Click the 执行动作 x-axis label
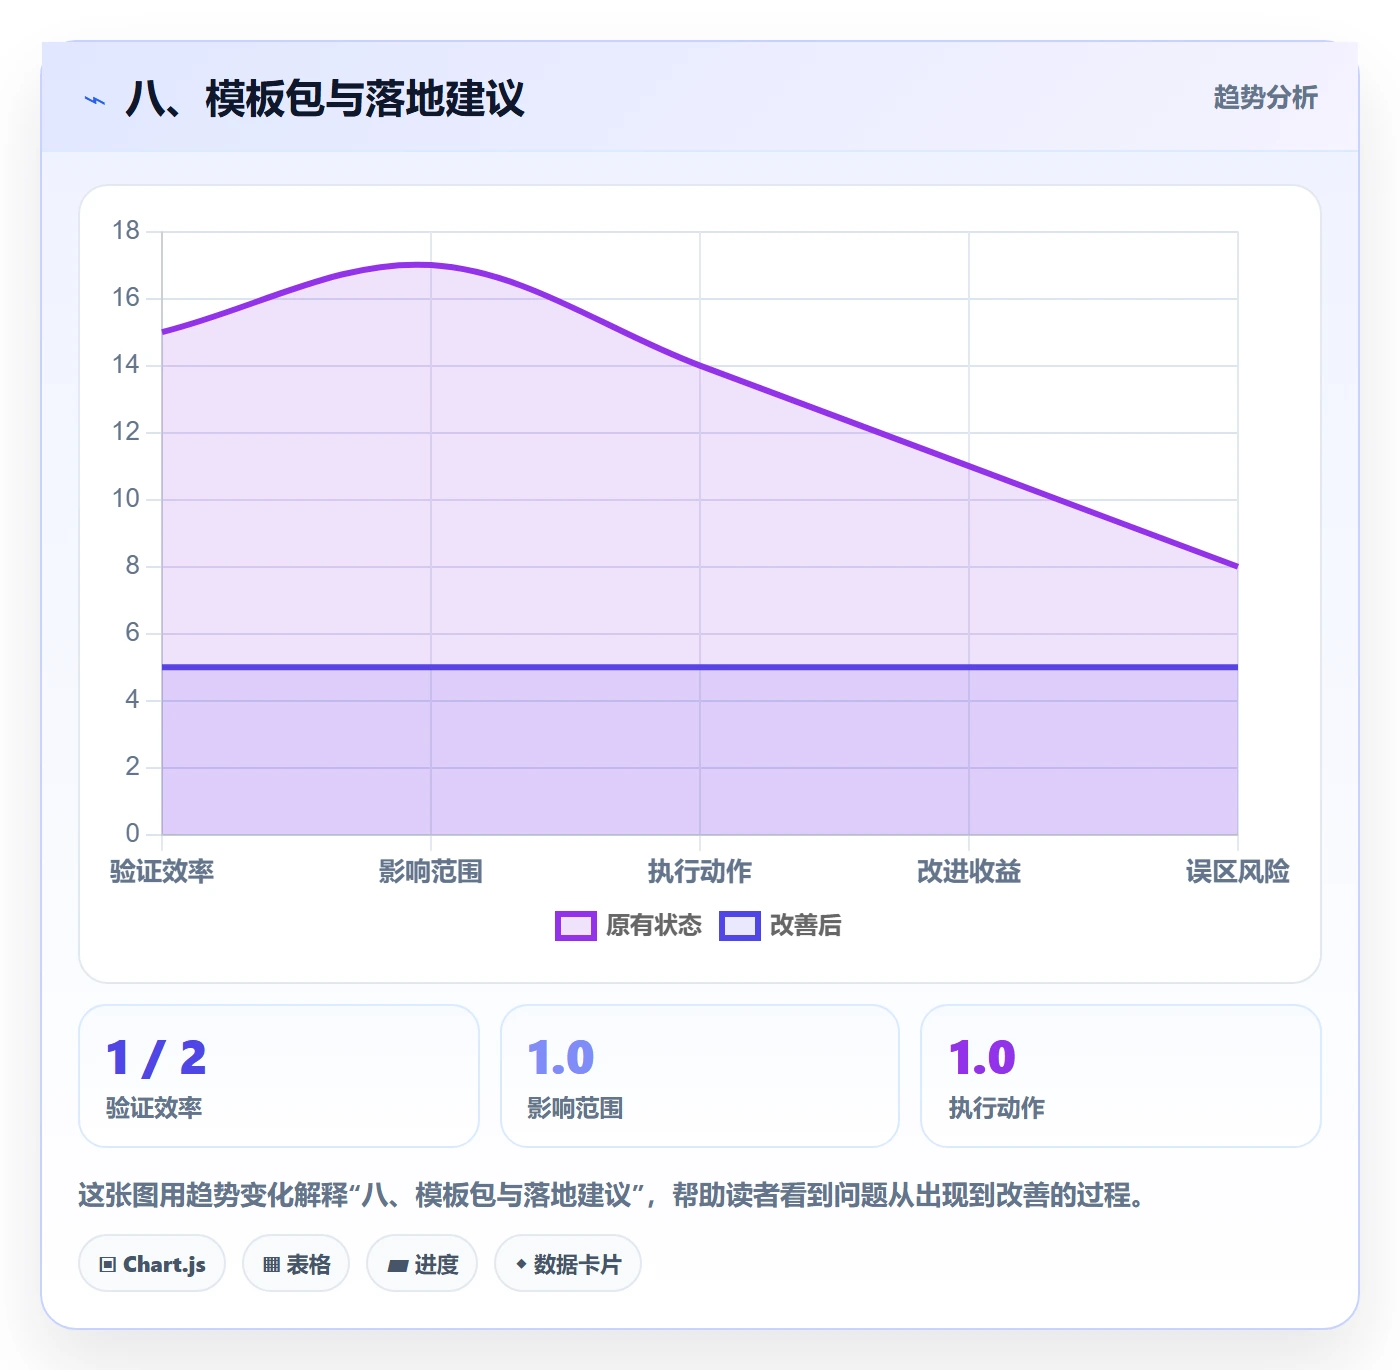Image resolution: width=1400 pixels, height=1370 pixels. pyautogui.click(x=700, y=872)
